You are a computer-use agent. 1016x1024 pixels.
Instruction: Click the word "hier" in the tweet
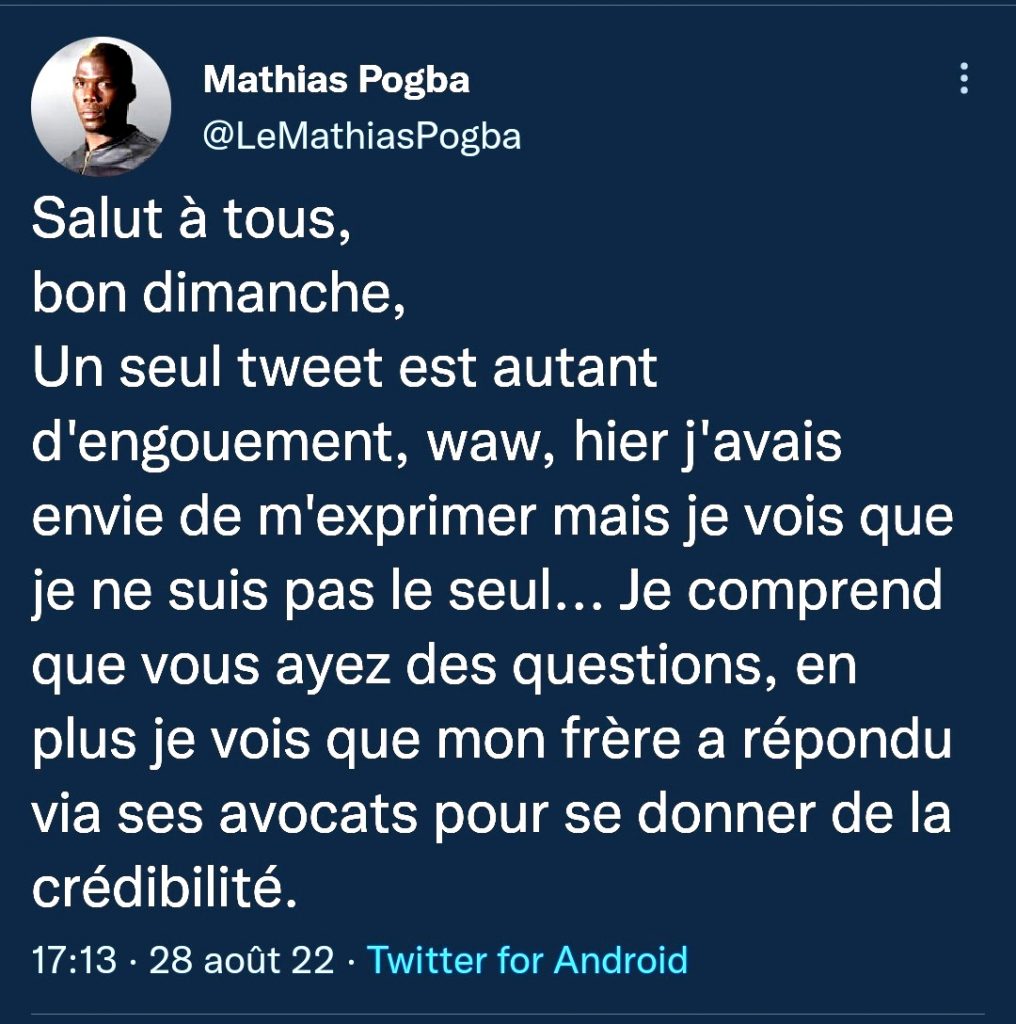pos(614,443)
